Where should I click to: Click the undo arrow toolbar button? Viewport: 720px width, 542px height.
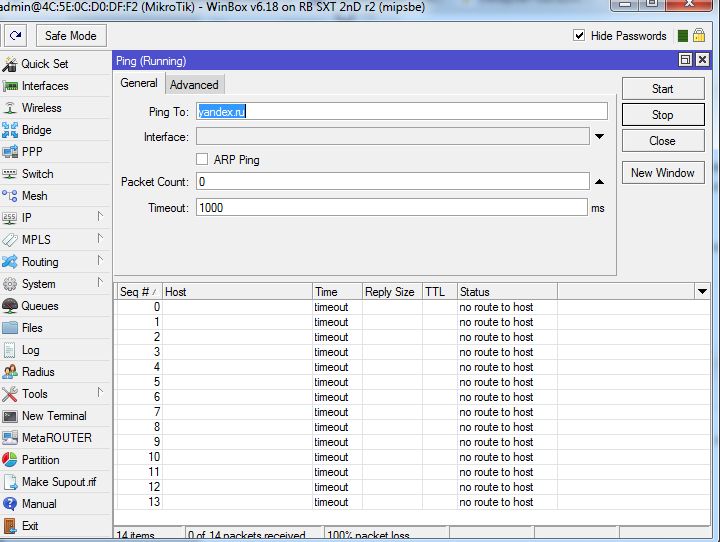16,35
